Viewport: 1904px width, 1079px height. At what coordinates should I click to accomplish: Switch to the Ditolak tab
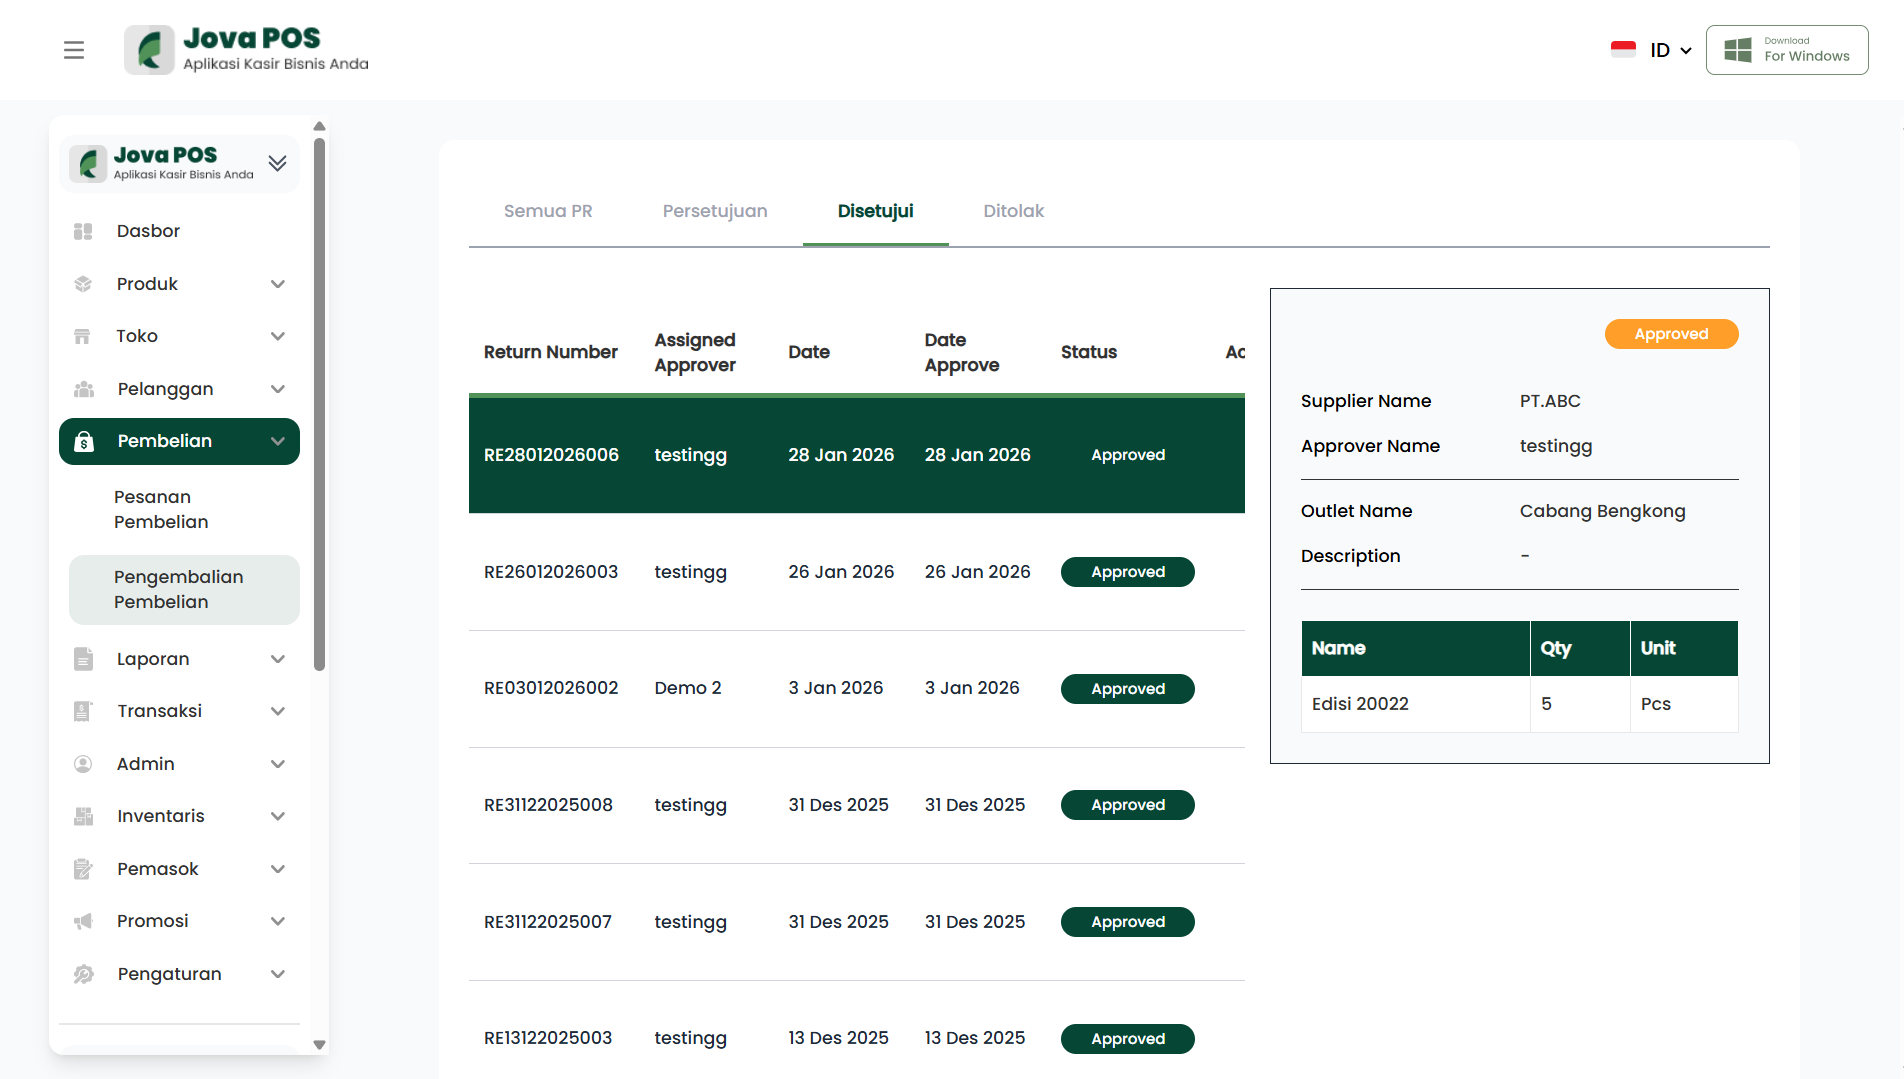1013,211
